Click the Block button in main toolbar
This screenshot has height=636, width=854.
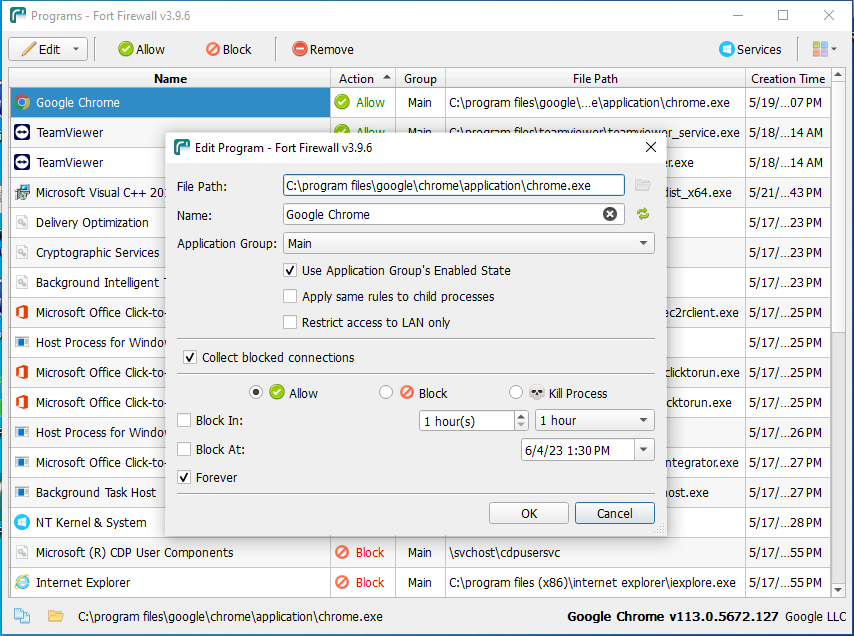click(x=228, y=49)
